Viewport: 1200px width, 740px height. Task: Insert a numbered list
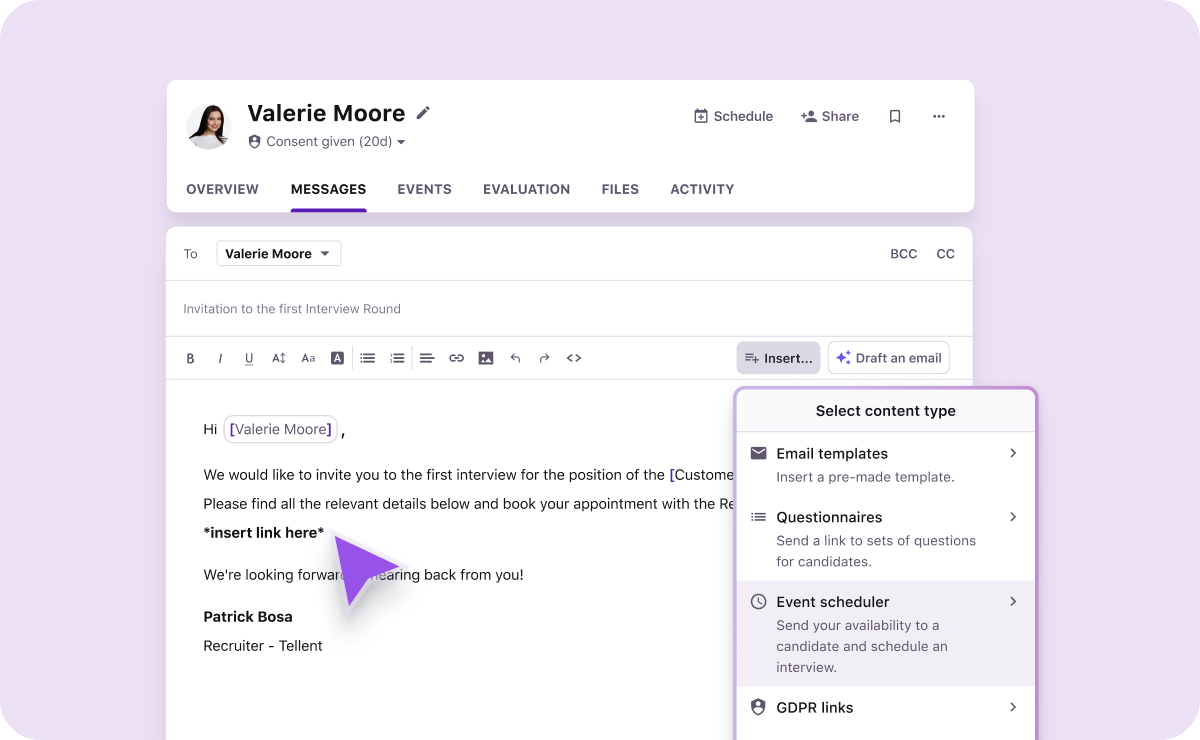coord(397,358)
